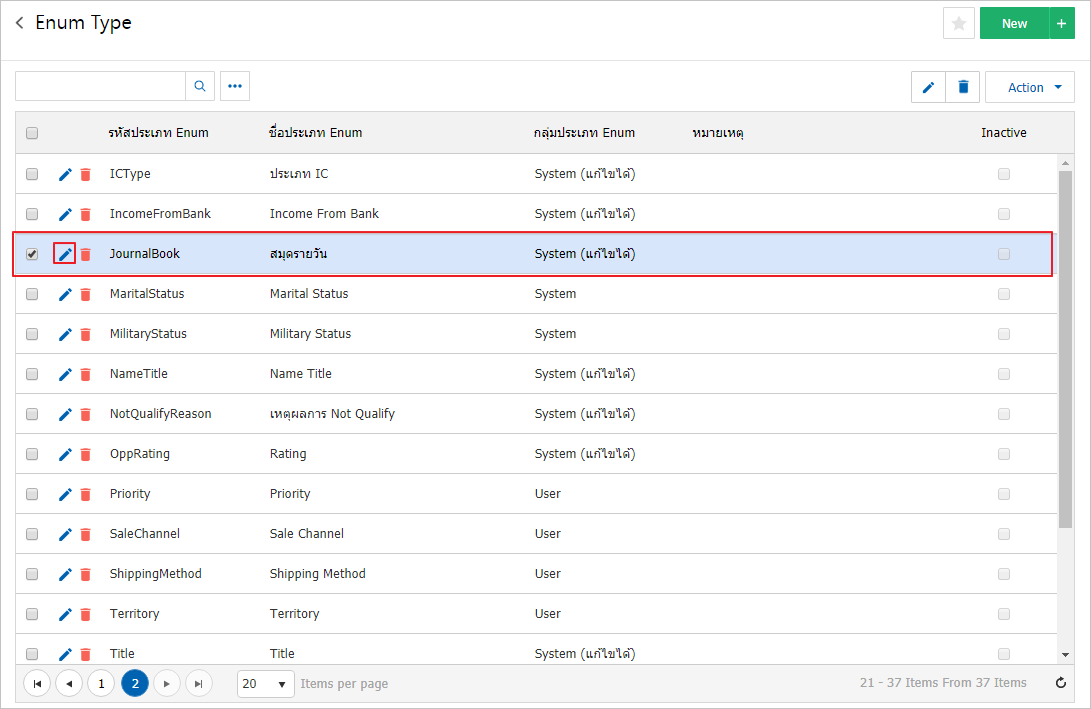Image resolution: width=1091 pixels, height=709 pixels.
Task: Delete the ICType row with trash icon
Action: tap(86, 174)
